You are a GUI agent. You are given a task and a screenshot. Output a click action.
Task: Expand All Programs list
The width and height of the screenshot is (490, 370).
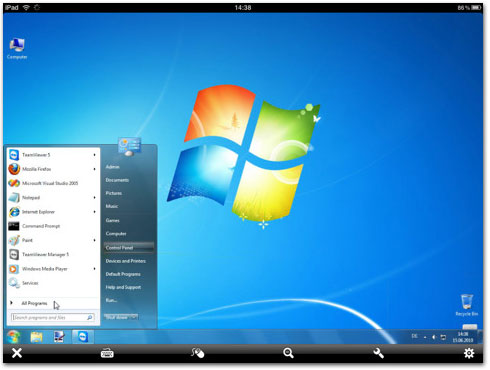(34, 303)
